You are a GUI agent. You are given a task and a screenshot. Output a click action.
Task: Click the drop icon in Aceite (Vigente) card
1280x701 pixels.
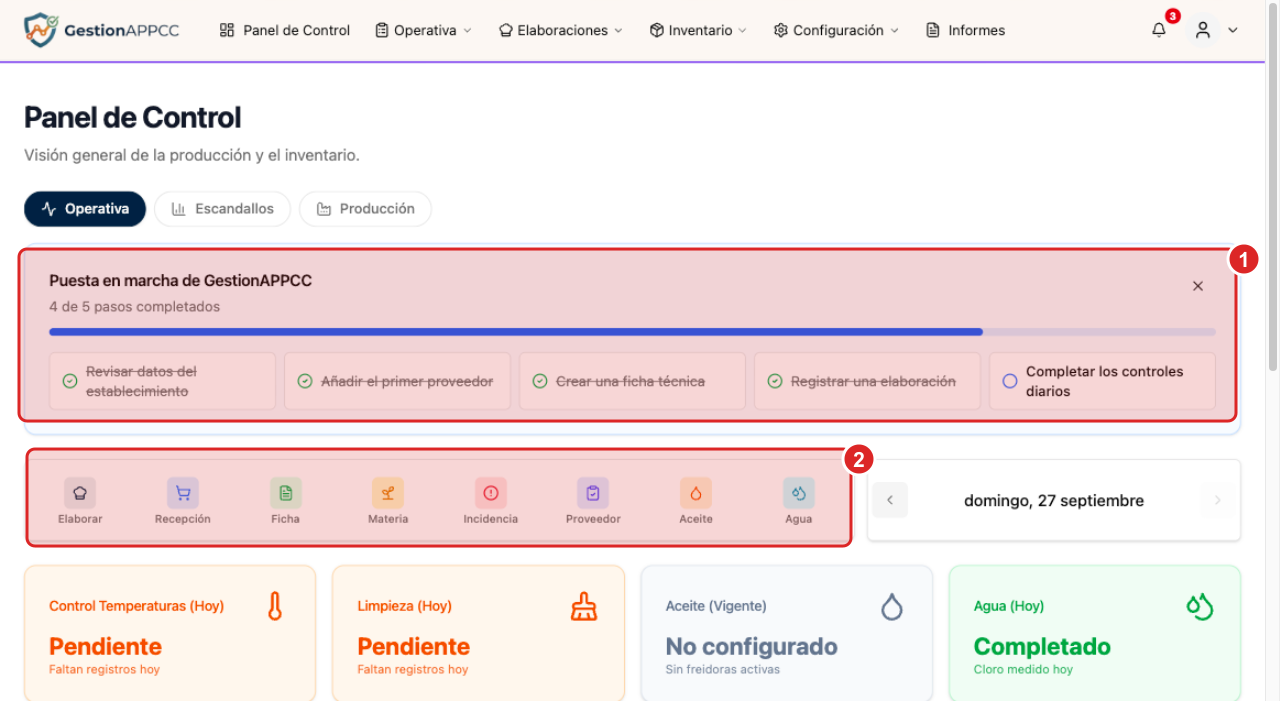892,606
